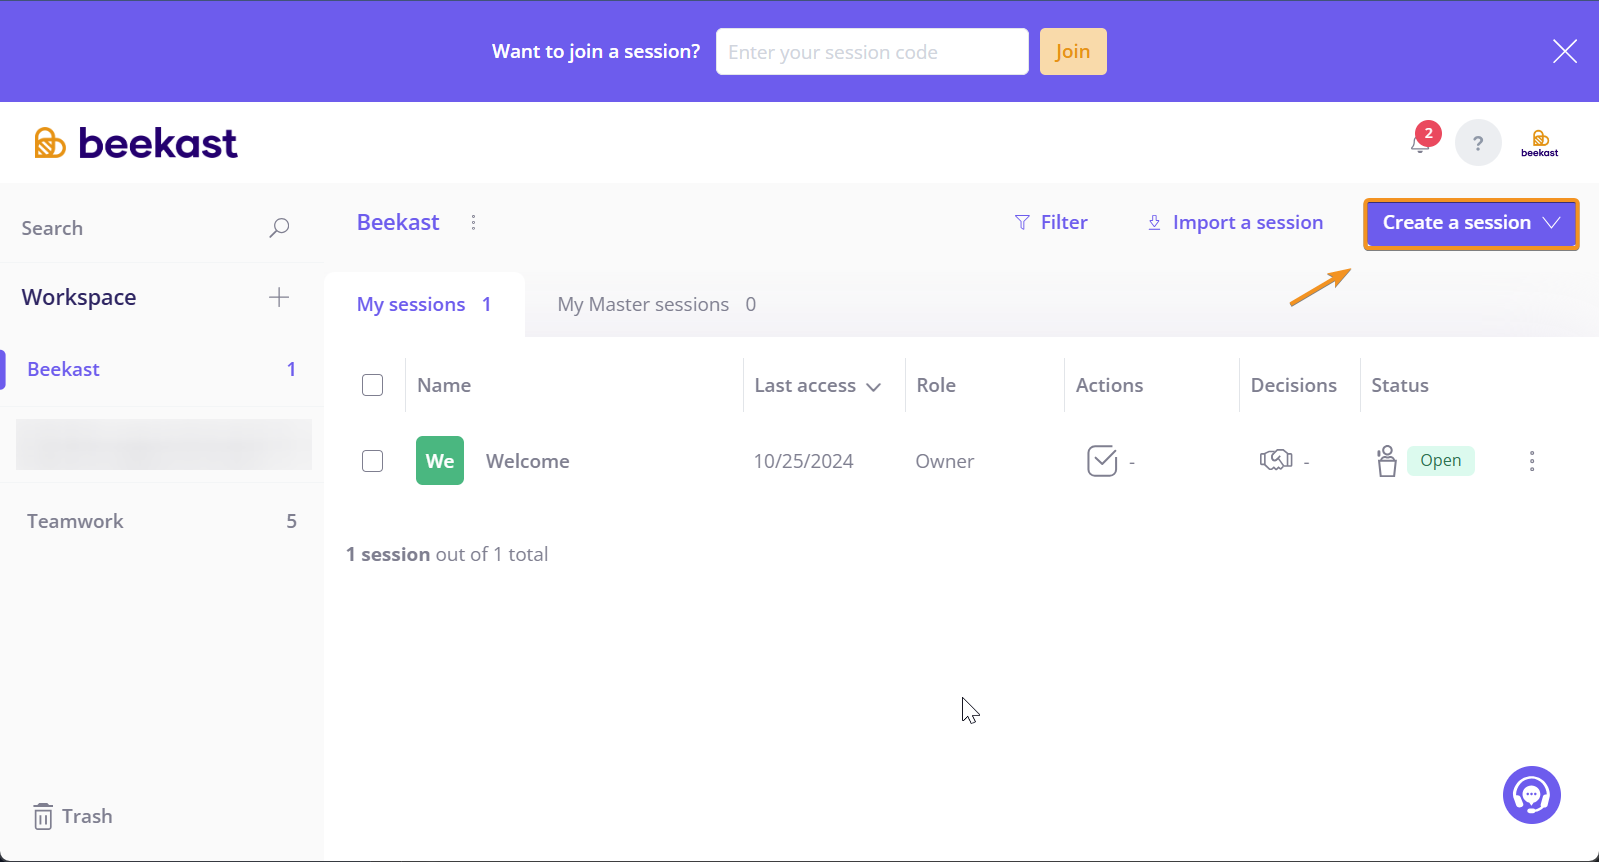The width and height of the screenshot is (1599, 862).
Task: Close the join session banner
Action: (x=1565, y=51)
